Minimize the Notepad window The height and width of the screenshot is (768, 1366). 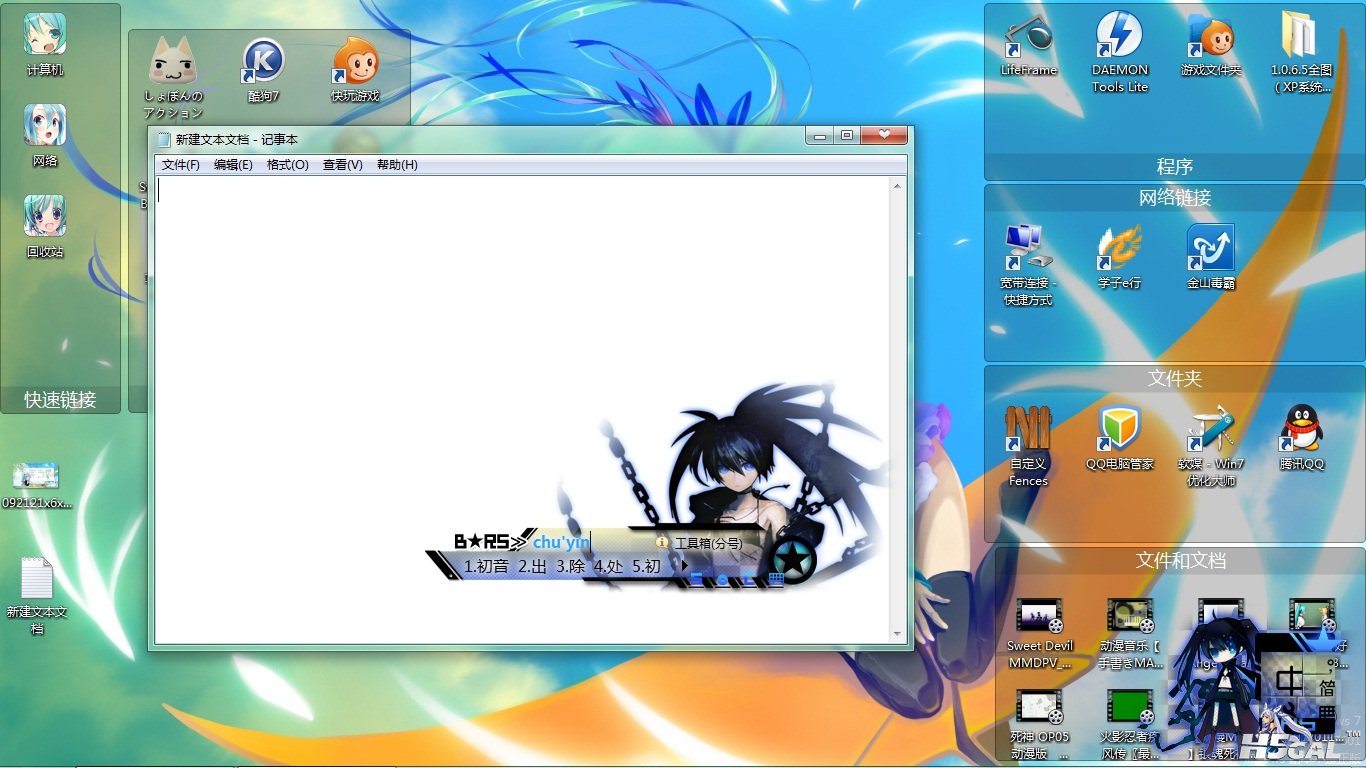[x=821, y=136]
